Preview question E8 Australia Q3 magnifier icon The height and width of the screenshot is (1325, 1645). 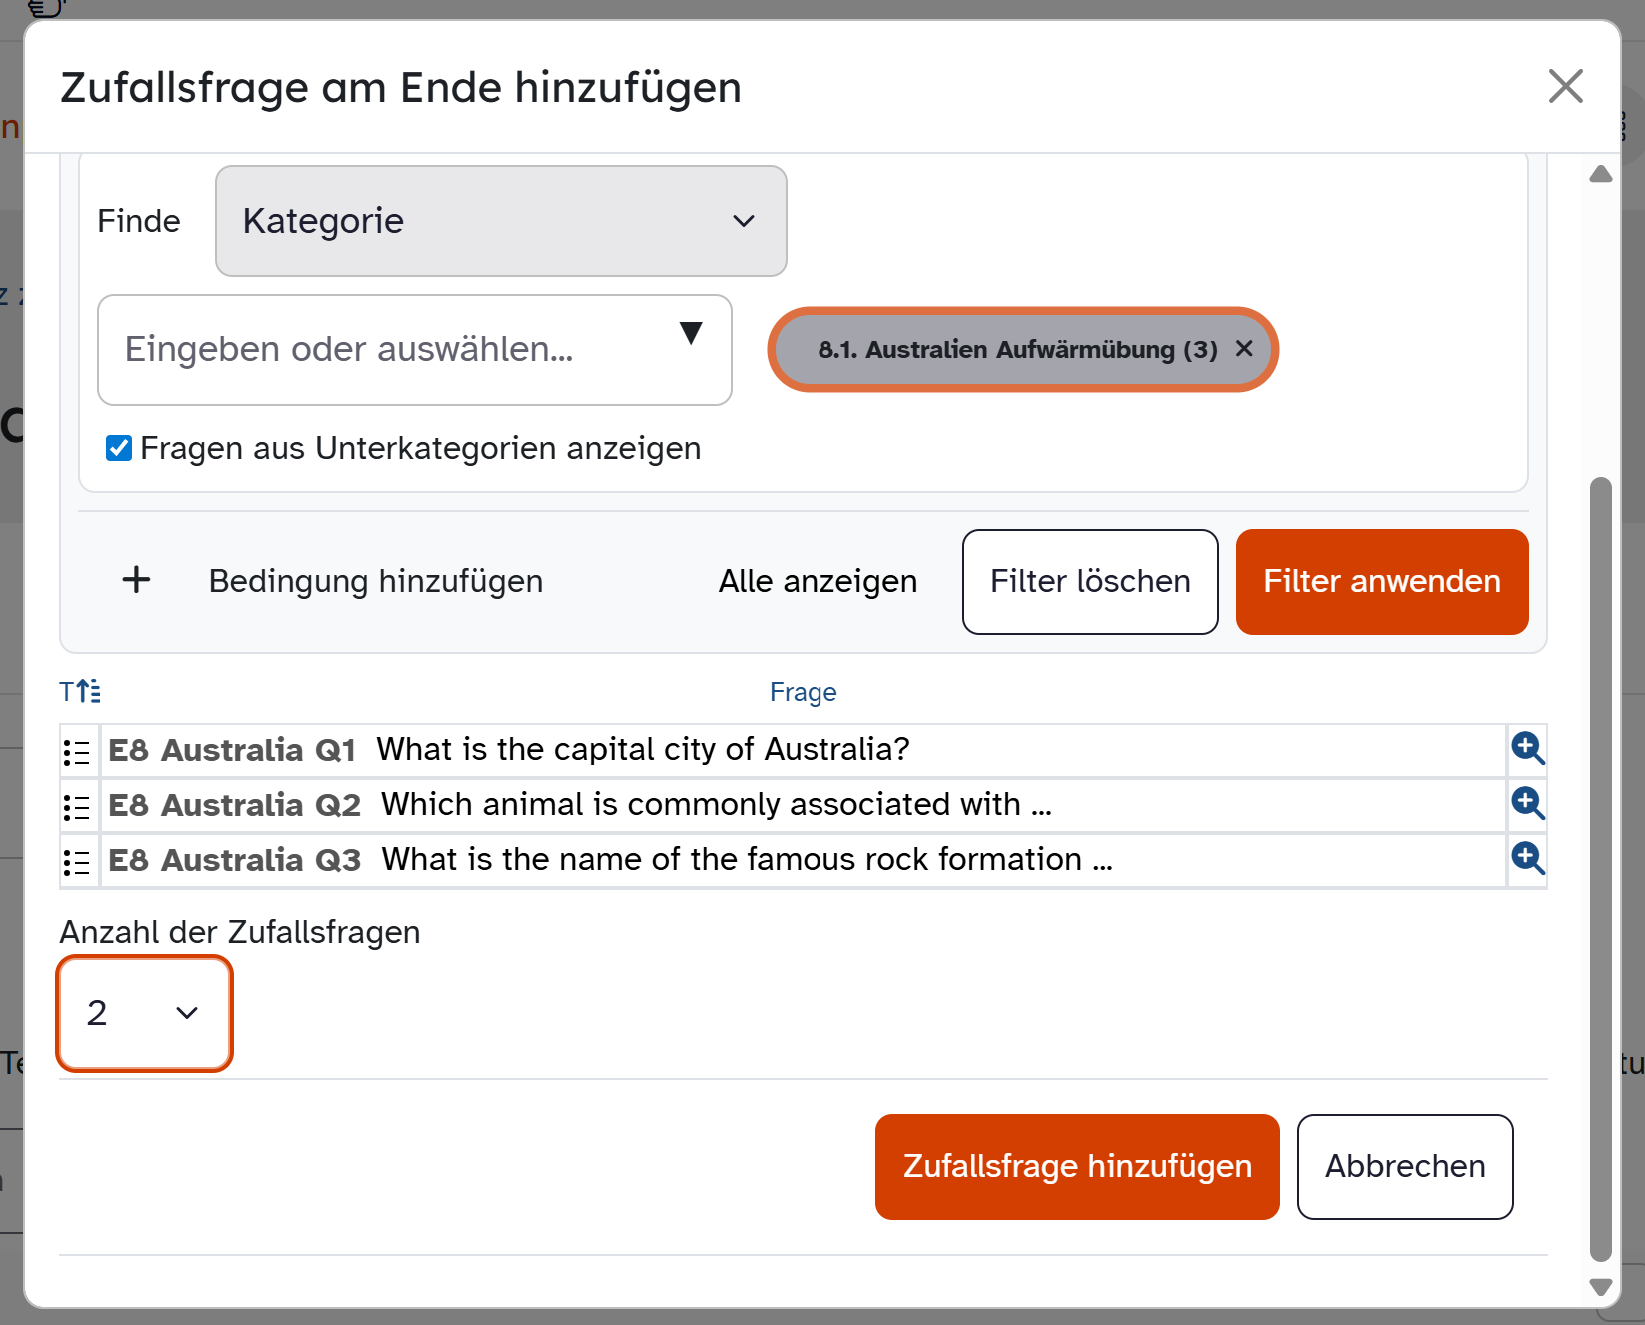pos(1527,858)
